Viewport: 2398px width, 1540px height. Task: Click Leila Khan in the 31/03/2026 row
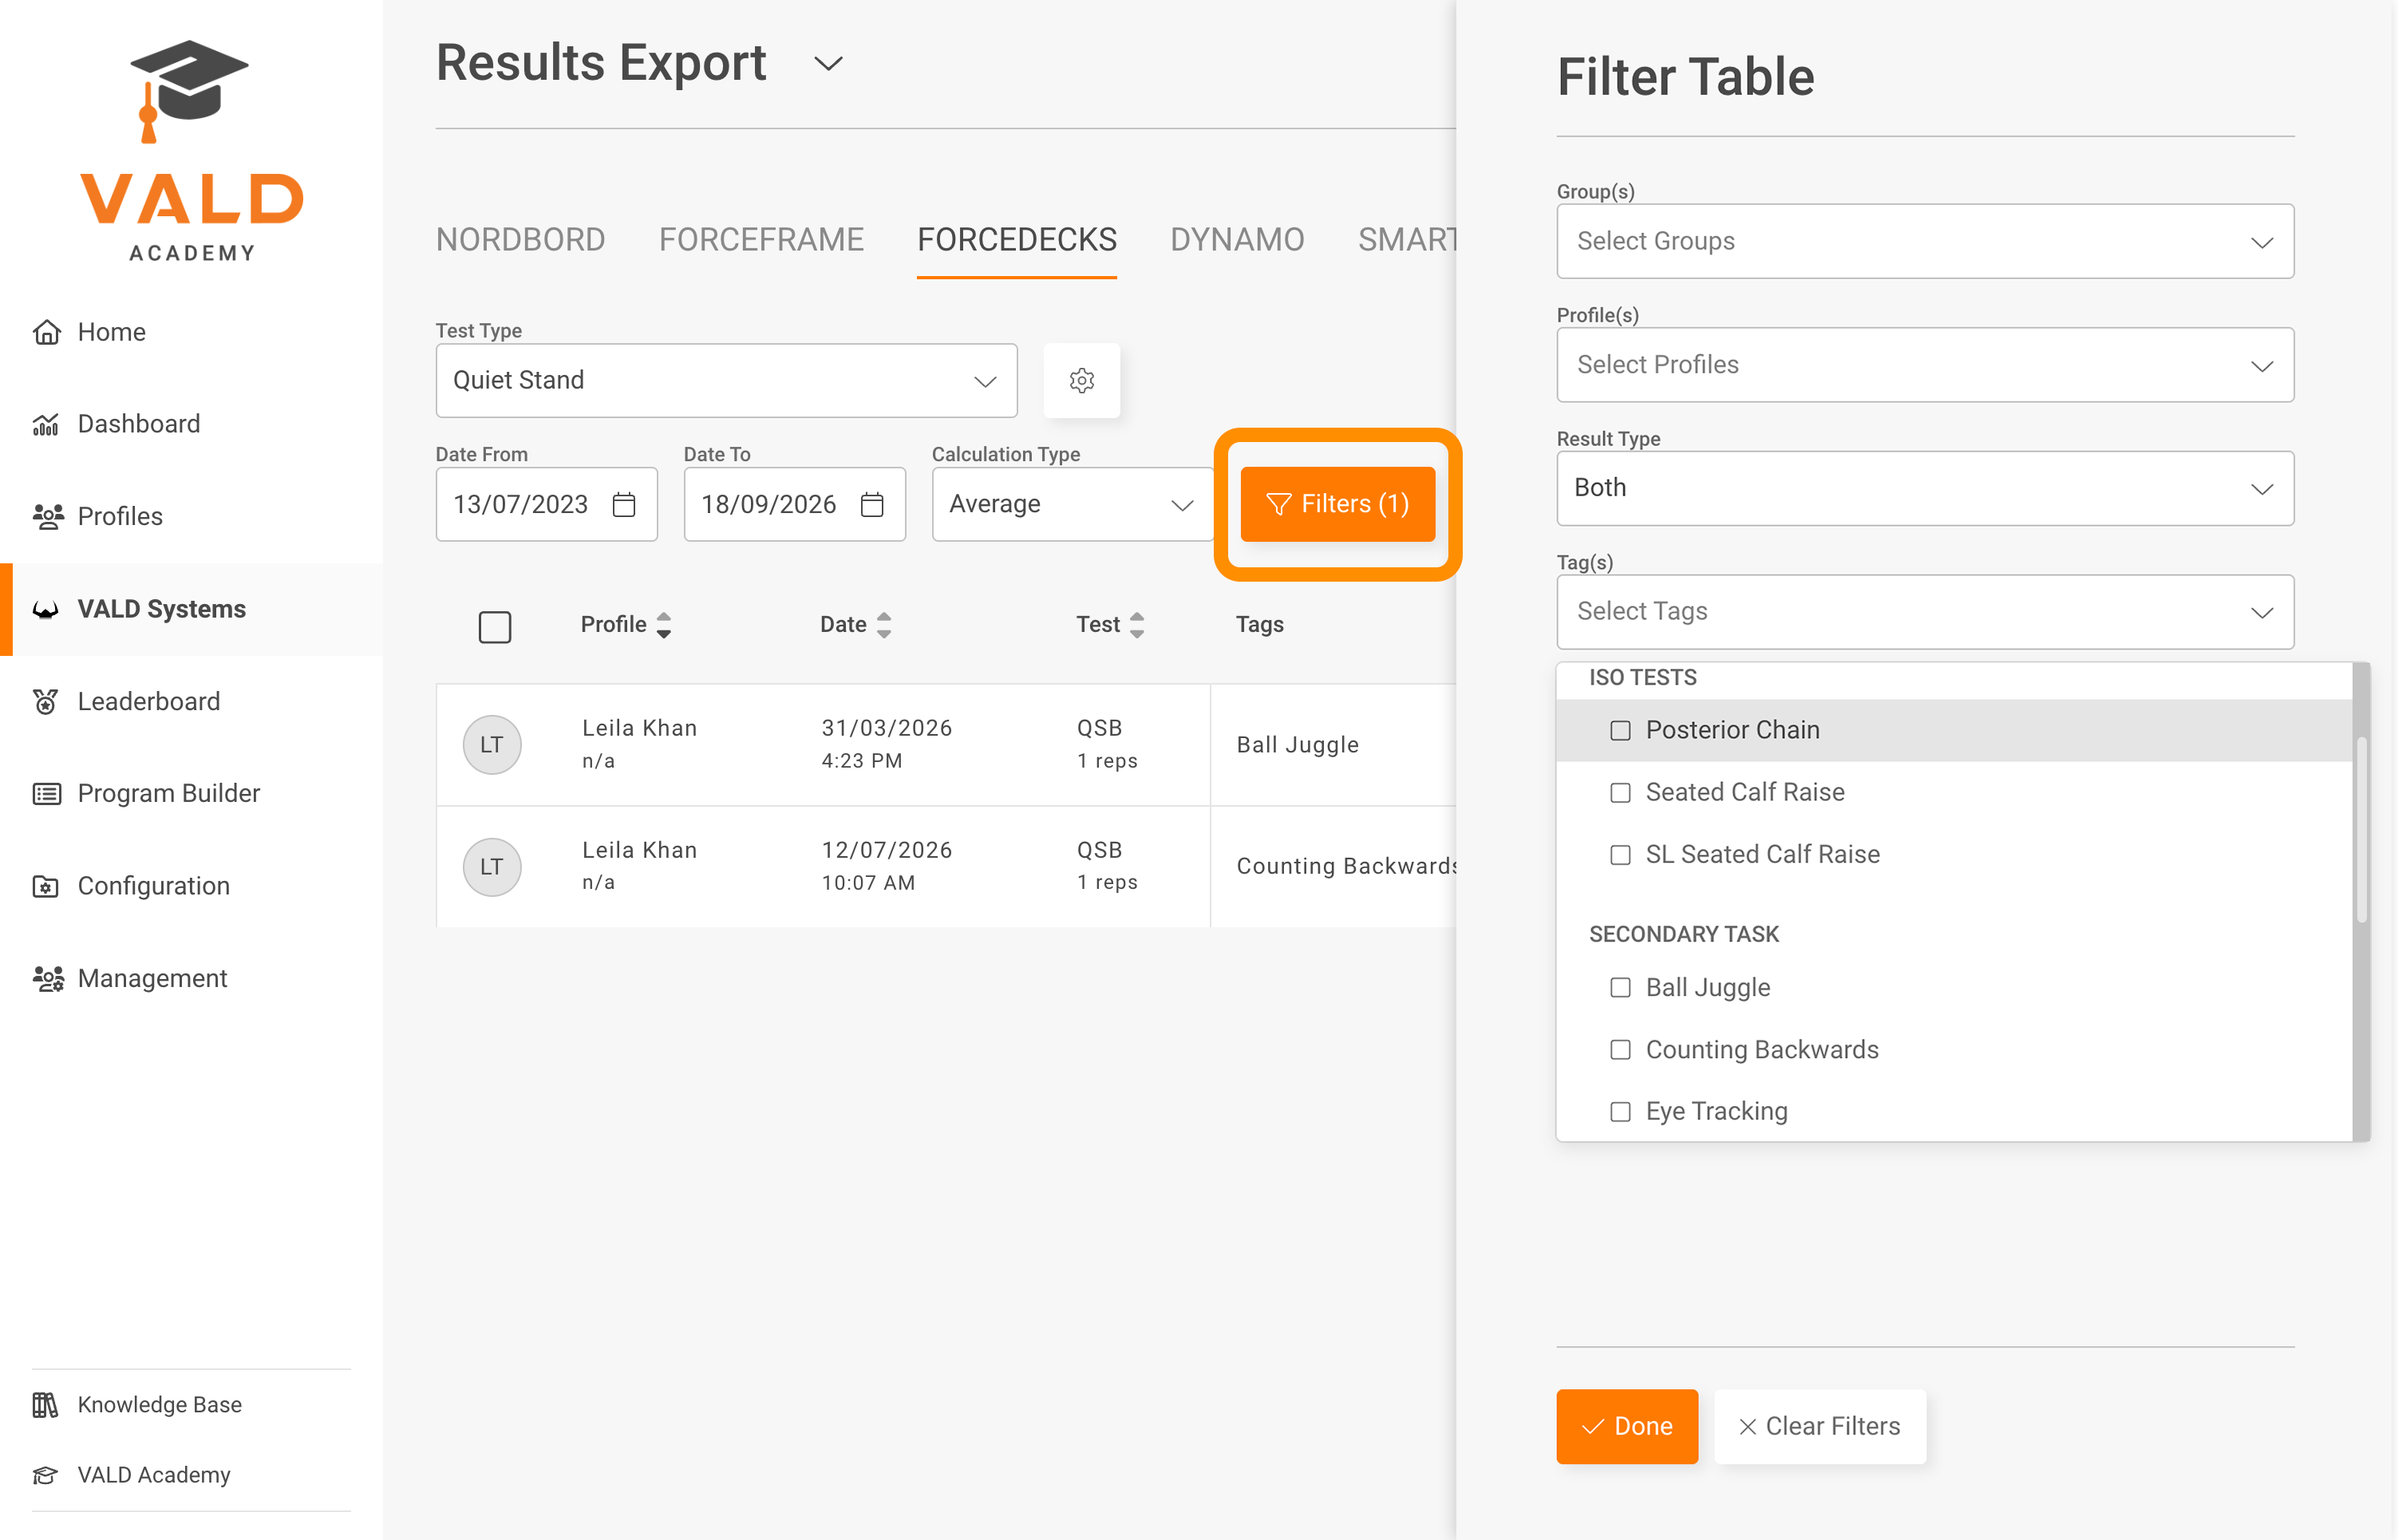640,728
